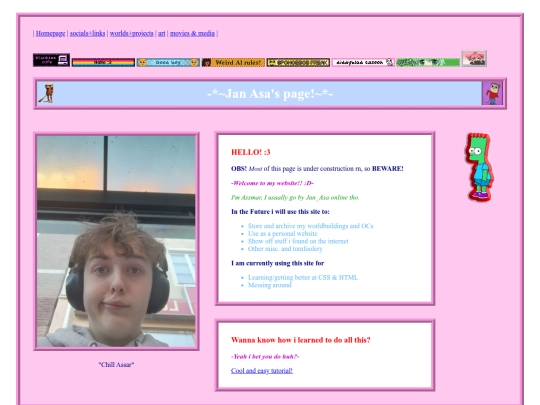Go to the socials+links page
The height and width of the screenshot is (405, 540).
87,33
